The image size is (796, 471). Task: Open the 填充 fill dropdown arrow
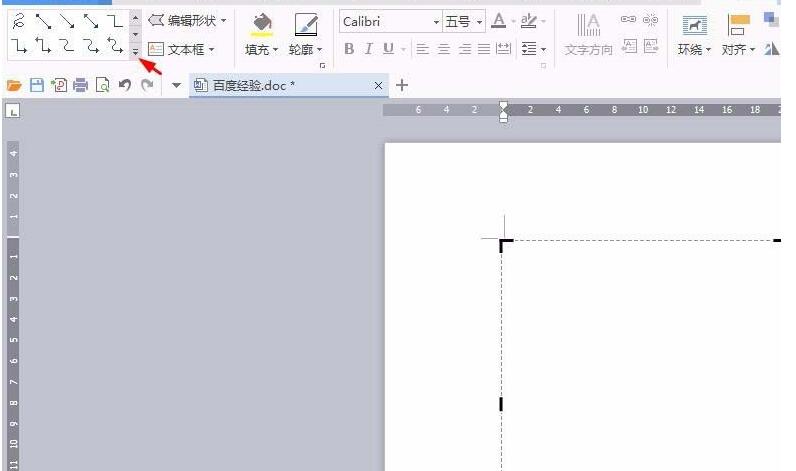275,50
